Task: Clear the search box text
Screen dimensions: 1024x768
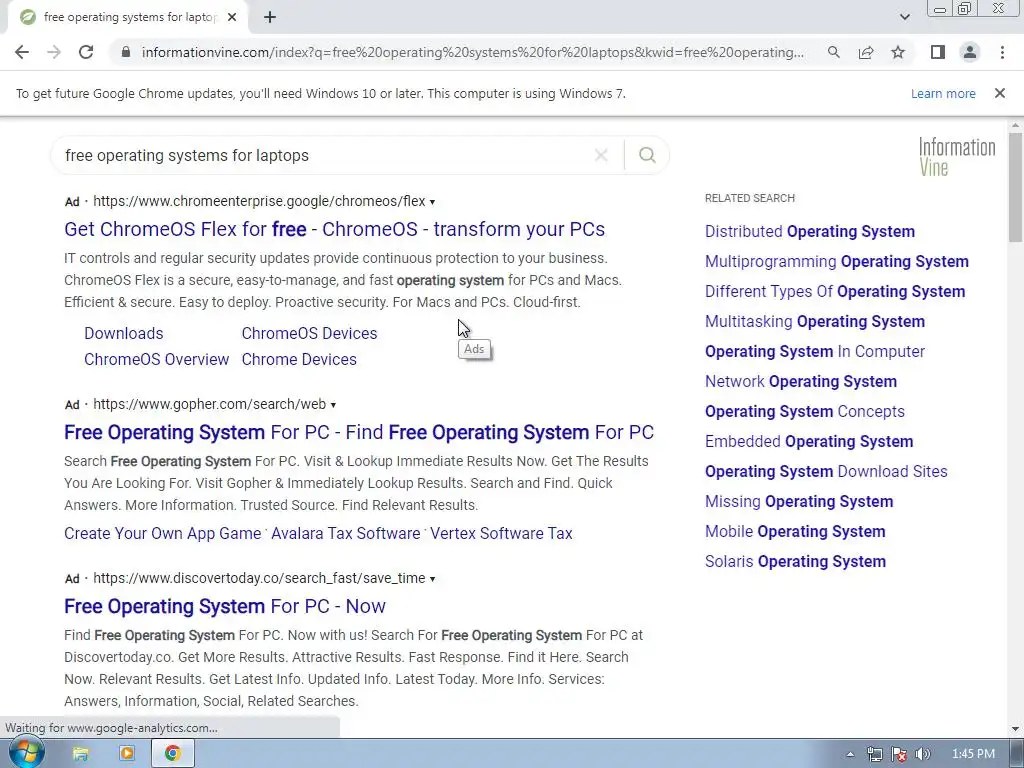Action: pos(601,155)
